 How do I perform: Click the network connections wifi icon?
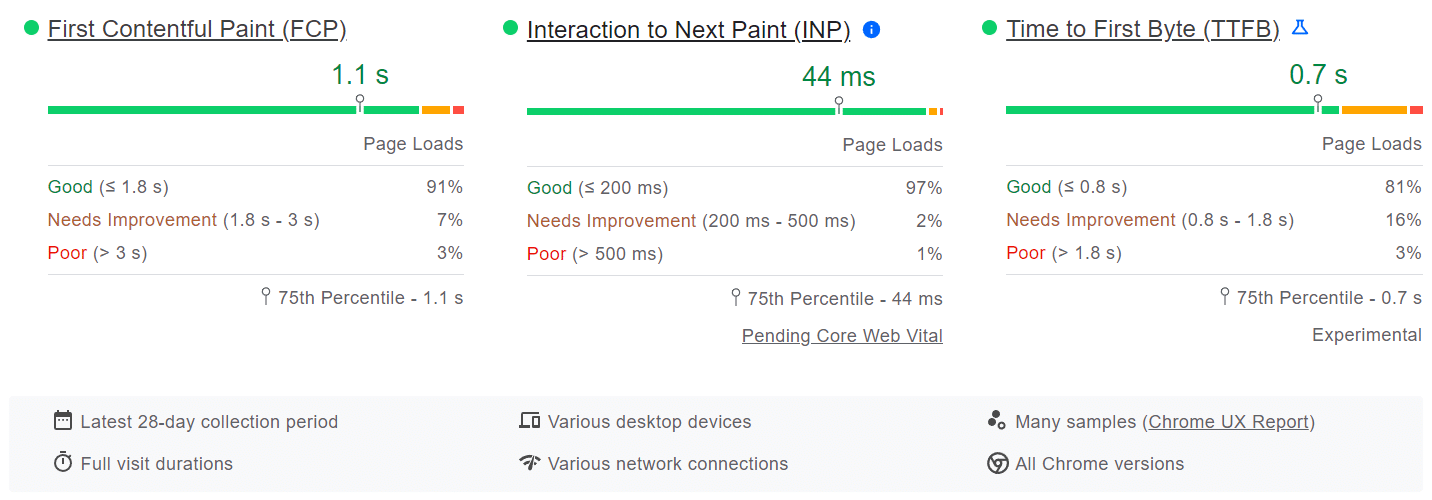pyautogui.click(x=530, y=463)
